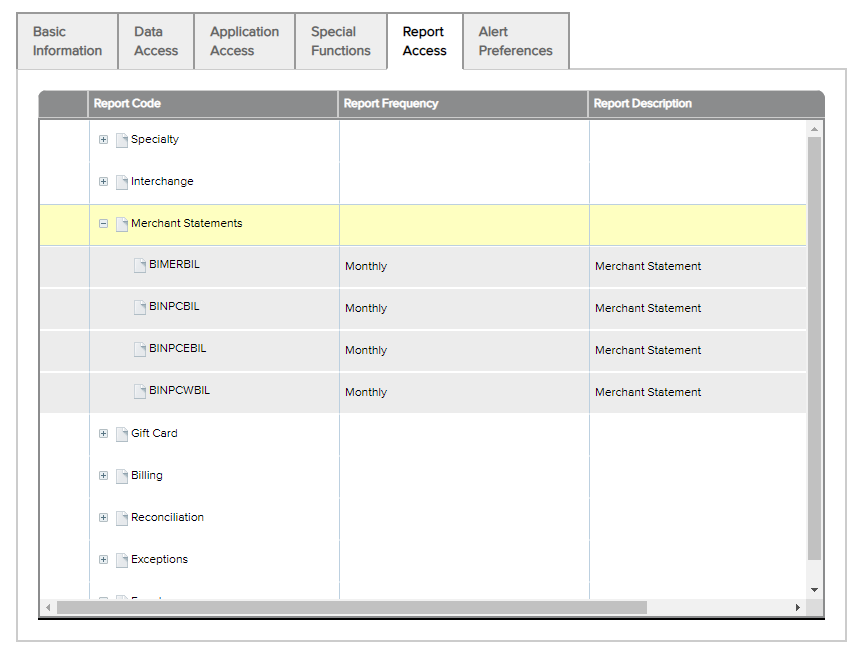Switch to the Basic Information tab

(x=67, y=41)
